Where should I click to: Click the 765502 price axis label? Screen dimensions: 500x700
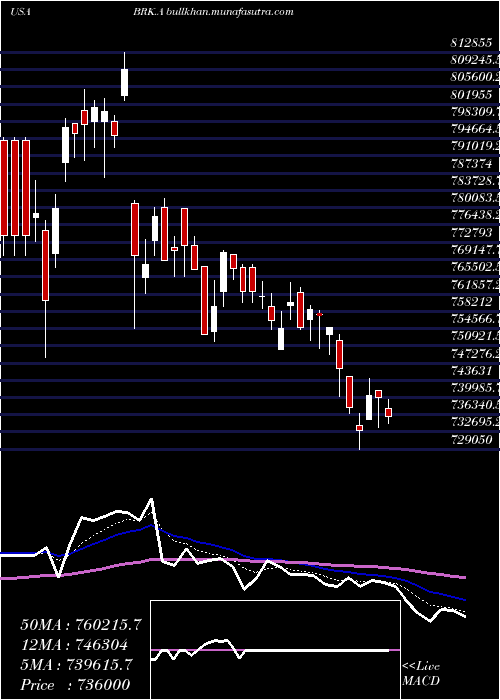(475, 267)
